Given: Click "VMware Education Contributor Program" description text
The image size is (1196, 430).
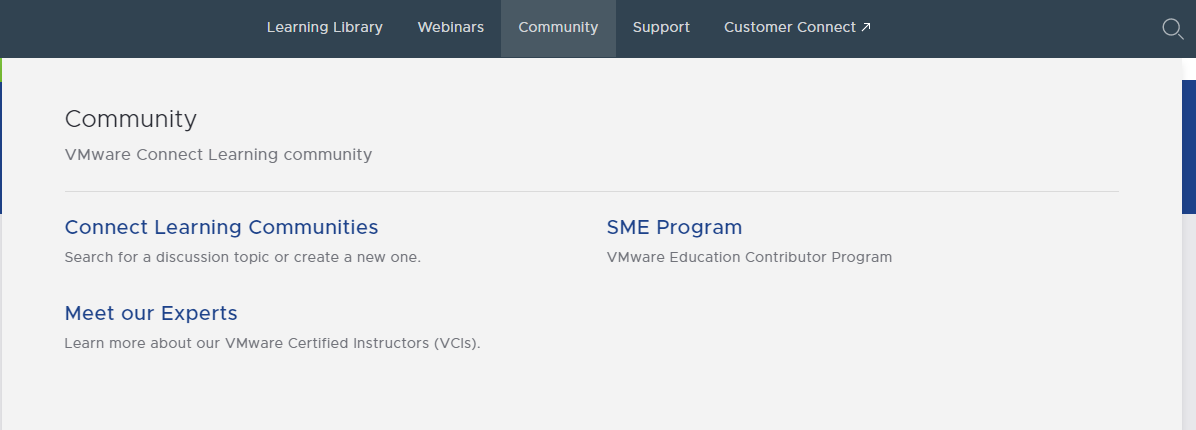Looking at the screenshot, I should 749,258.
